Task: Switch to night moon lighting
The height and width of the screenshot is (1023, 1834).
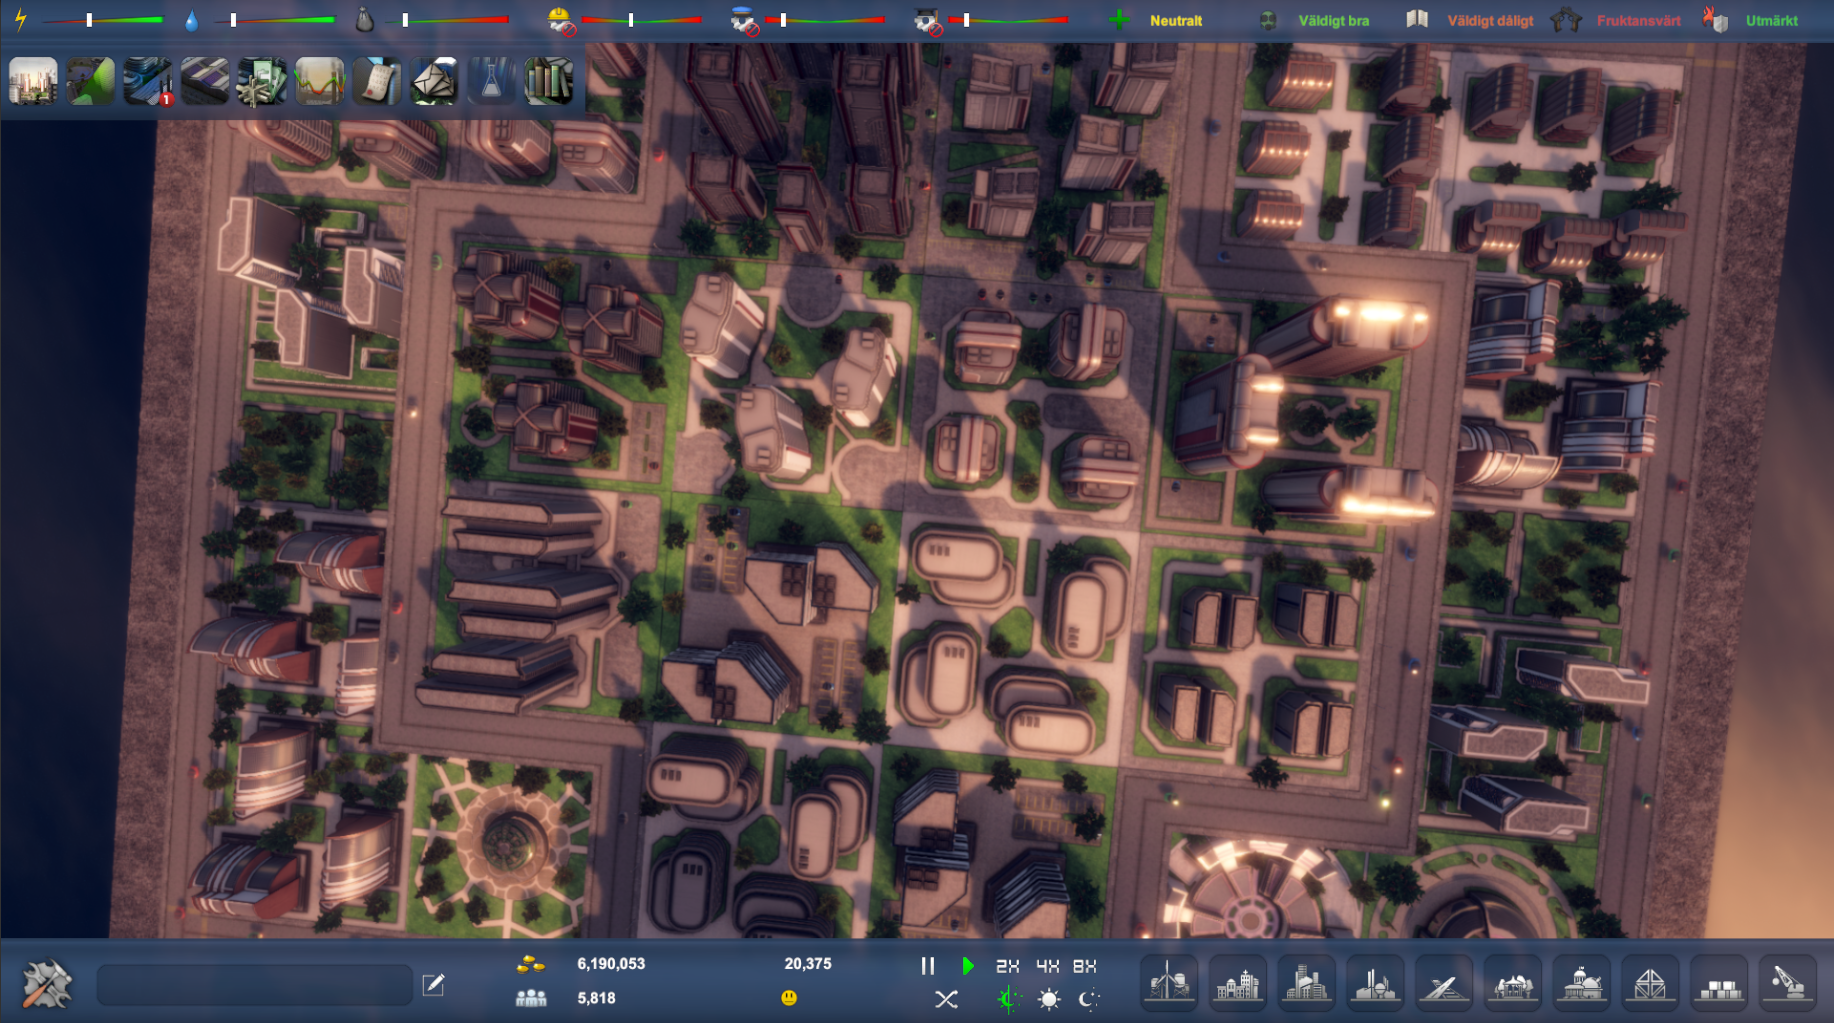Action: (x=1089, y=999)
